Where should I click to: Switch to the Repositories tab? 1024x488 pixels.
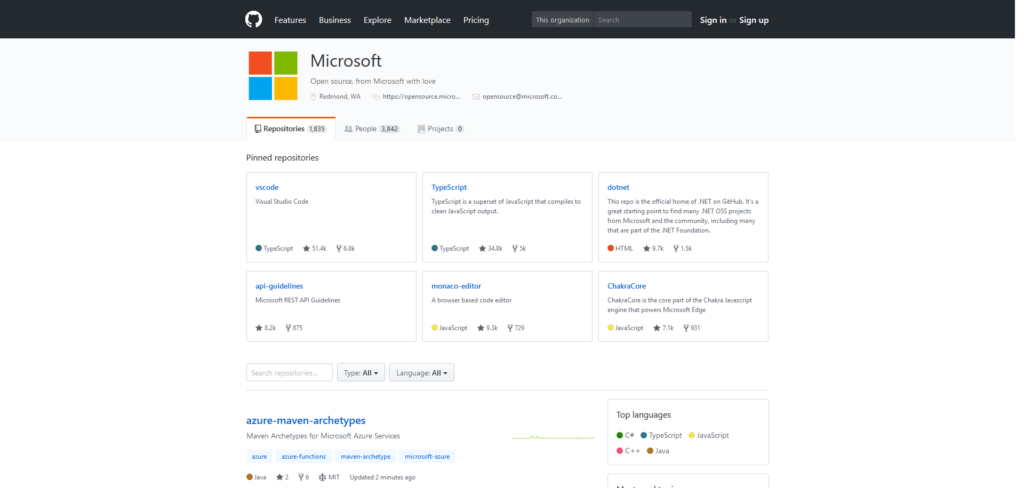(291, 129)
